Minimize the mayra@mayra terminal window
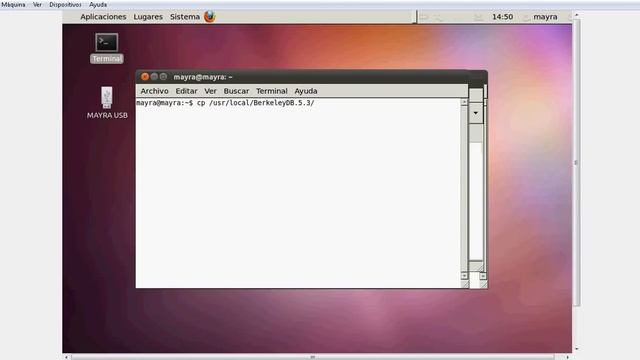640x360 pixels. click(154, 77)
